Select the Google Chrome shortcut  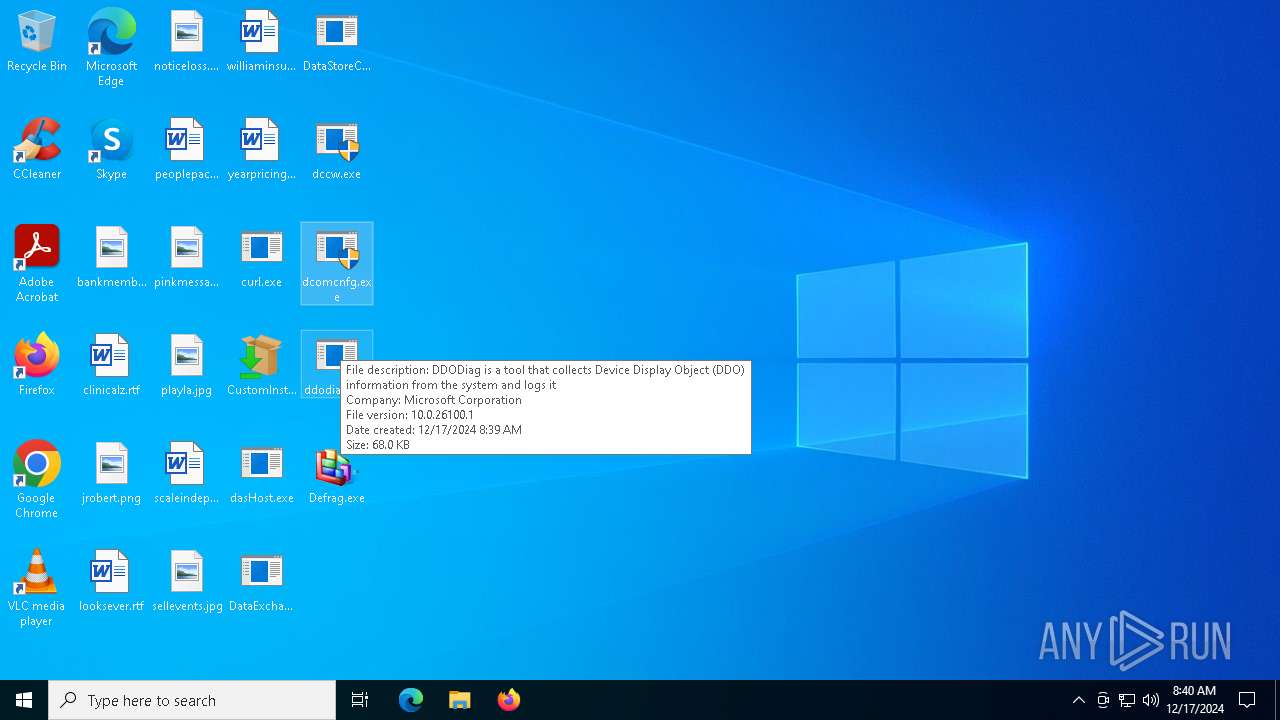(x=37, y=480)
